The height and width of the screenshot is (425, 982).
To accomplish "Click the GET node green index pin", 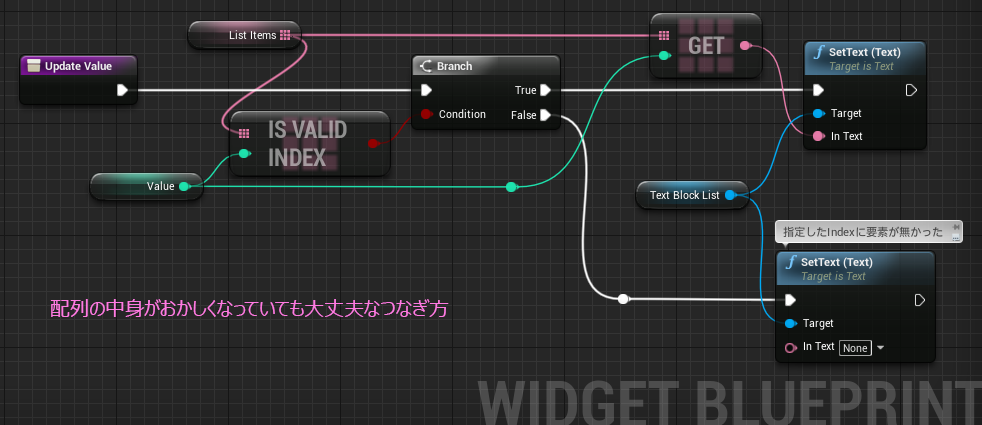I will (x=664, y=56).
